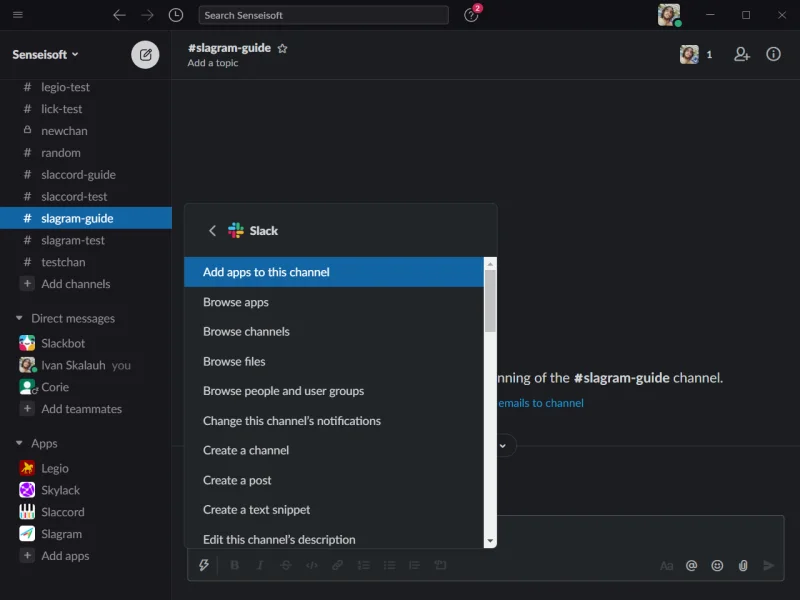Open the emoji picker icon
Image resolution: width=800 pixels, height=600 pixels.
[x=717, y=566]
